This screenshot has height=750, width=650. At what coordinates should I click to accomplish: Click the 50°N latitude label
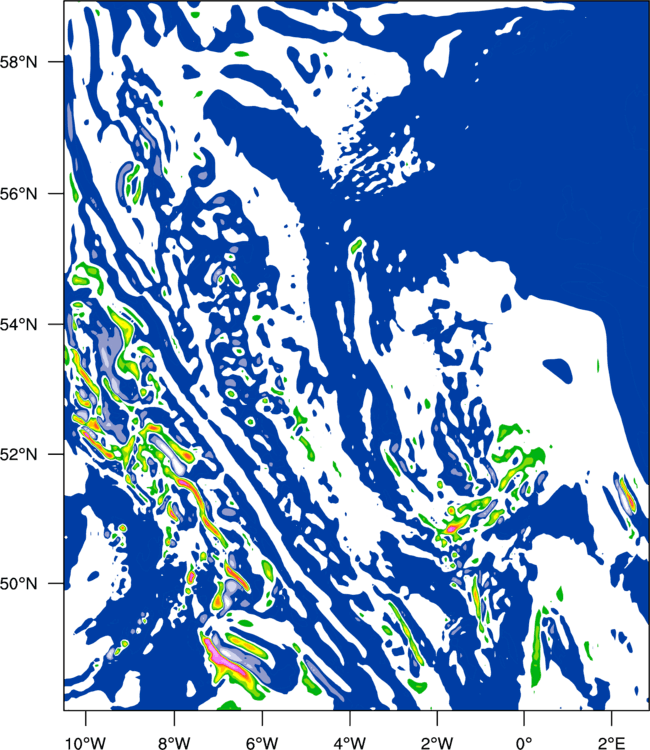18,584
